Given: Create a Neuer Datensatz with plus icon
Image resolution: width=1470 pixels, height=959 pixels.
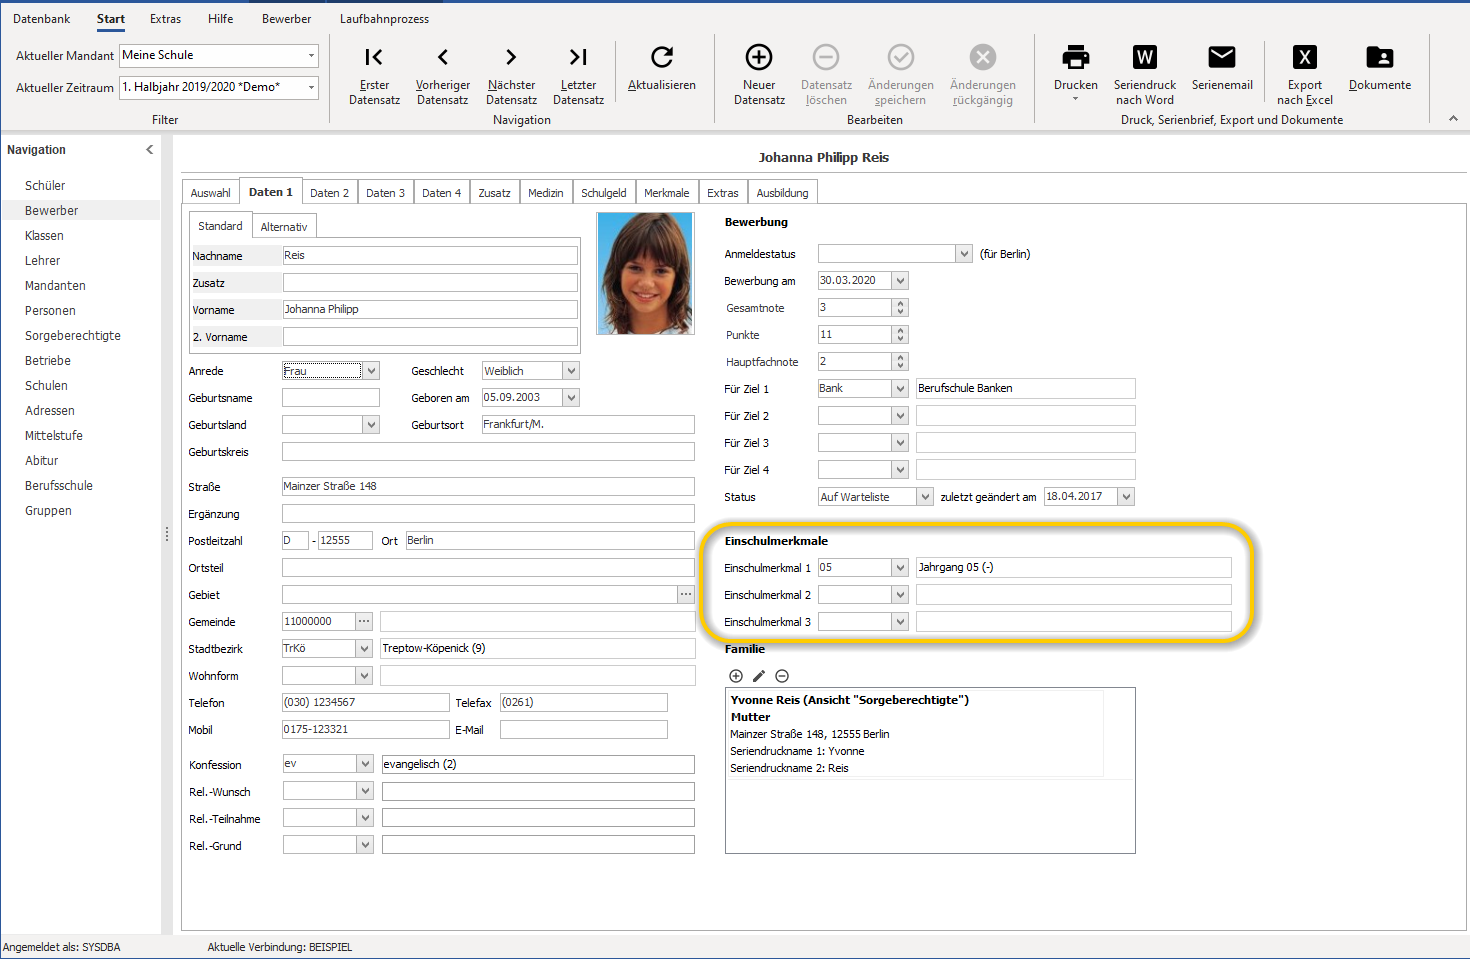Looking at the screenshot, I should click(x=759, y=57).
